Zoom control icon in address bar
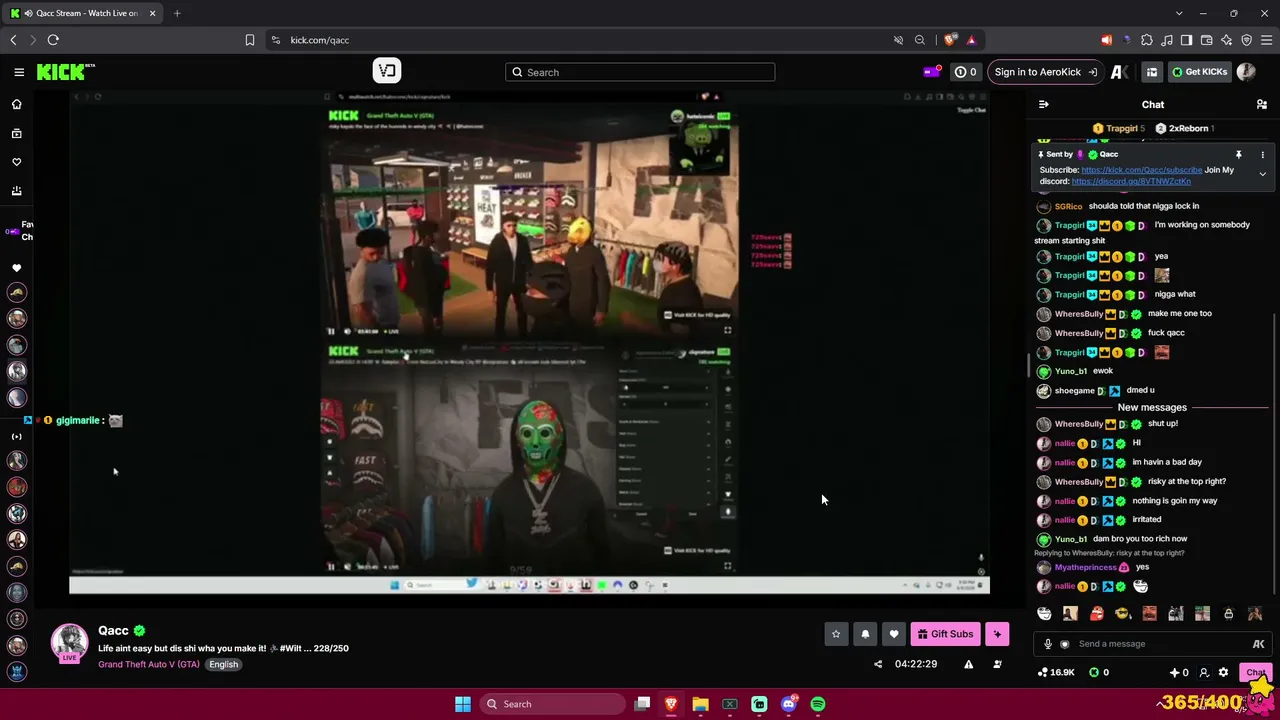This screenshot has height=720, width=1280. [920, 40]
